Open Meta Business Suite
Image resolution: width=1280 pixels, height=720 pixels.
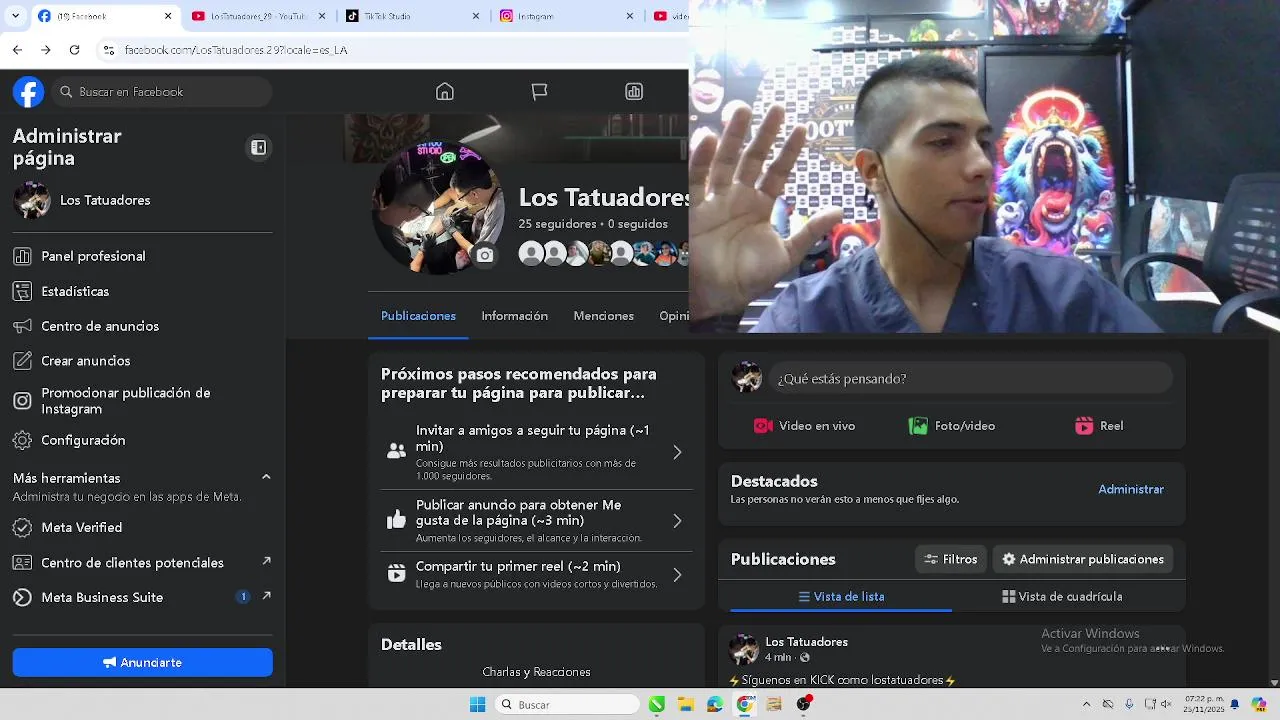[140, 597]
